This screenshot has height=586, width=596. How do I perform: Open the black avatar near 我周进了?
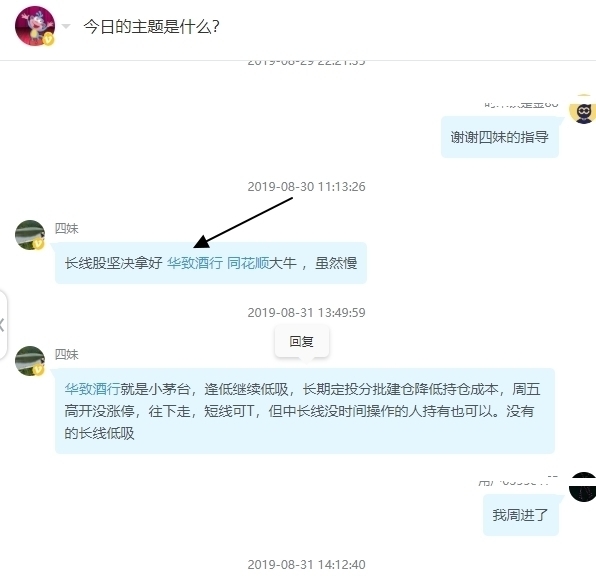583,487
